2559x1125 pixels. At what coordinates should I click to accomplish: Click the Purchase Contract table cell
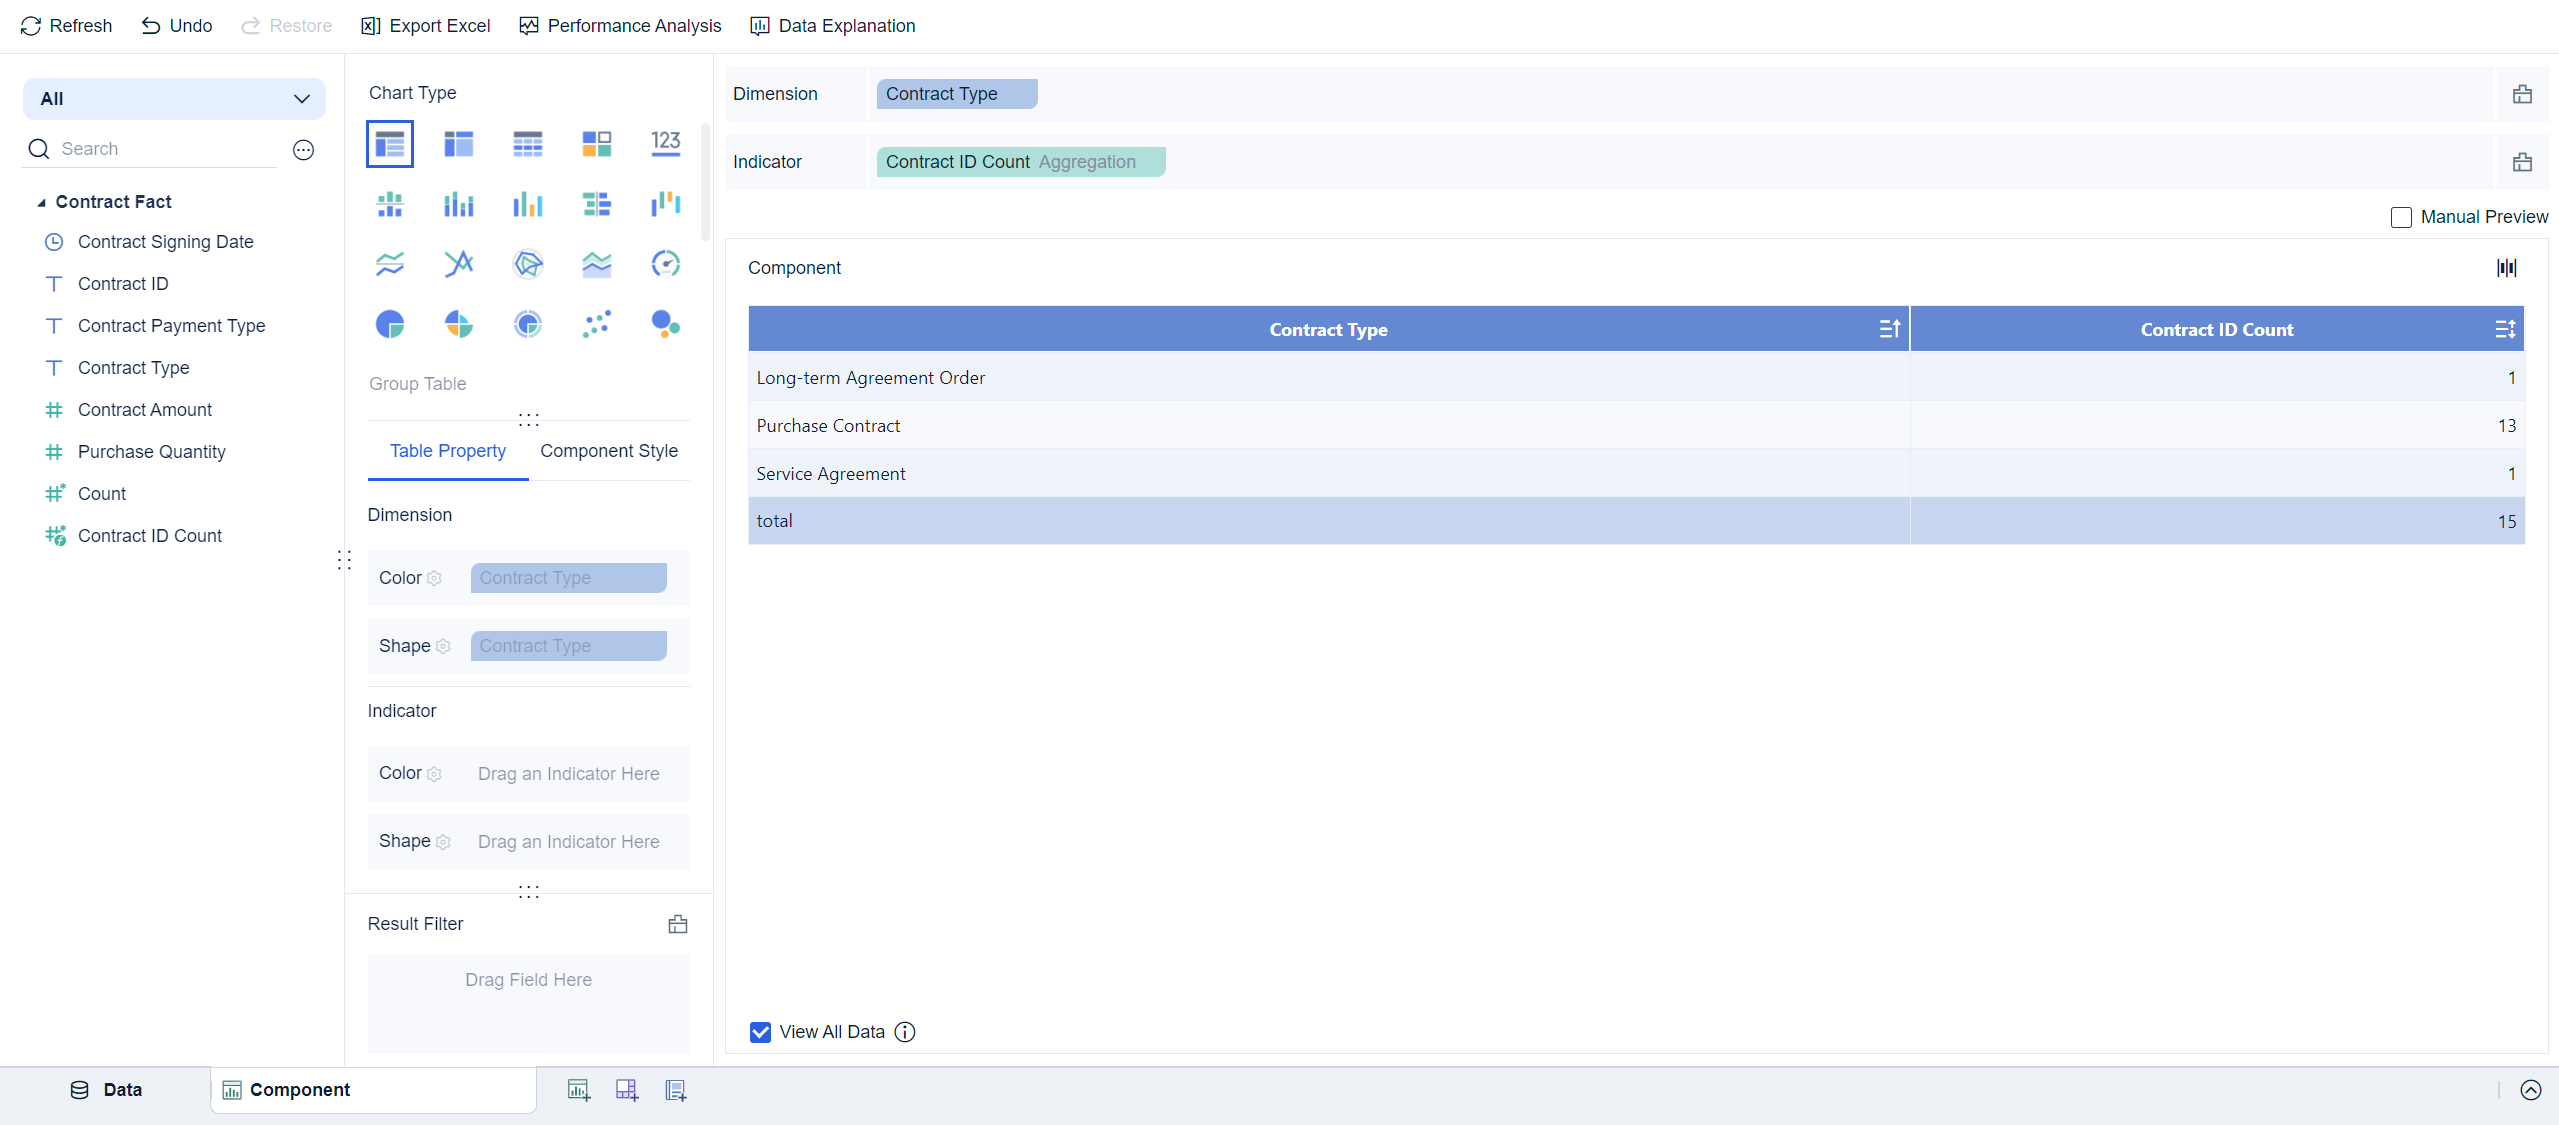pos(1328,426)
